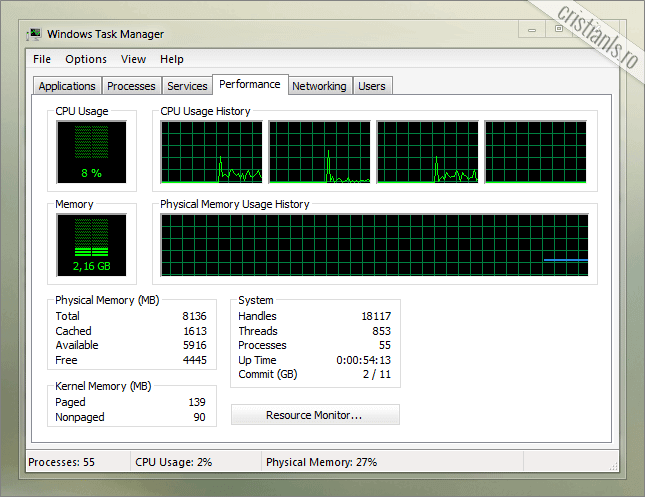Screen dimensions: 645x497
Task: Click the first CPU Usage History graph
Action: click(211, 152)
